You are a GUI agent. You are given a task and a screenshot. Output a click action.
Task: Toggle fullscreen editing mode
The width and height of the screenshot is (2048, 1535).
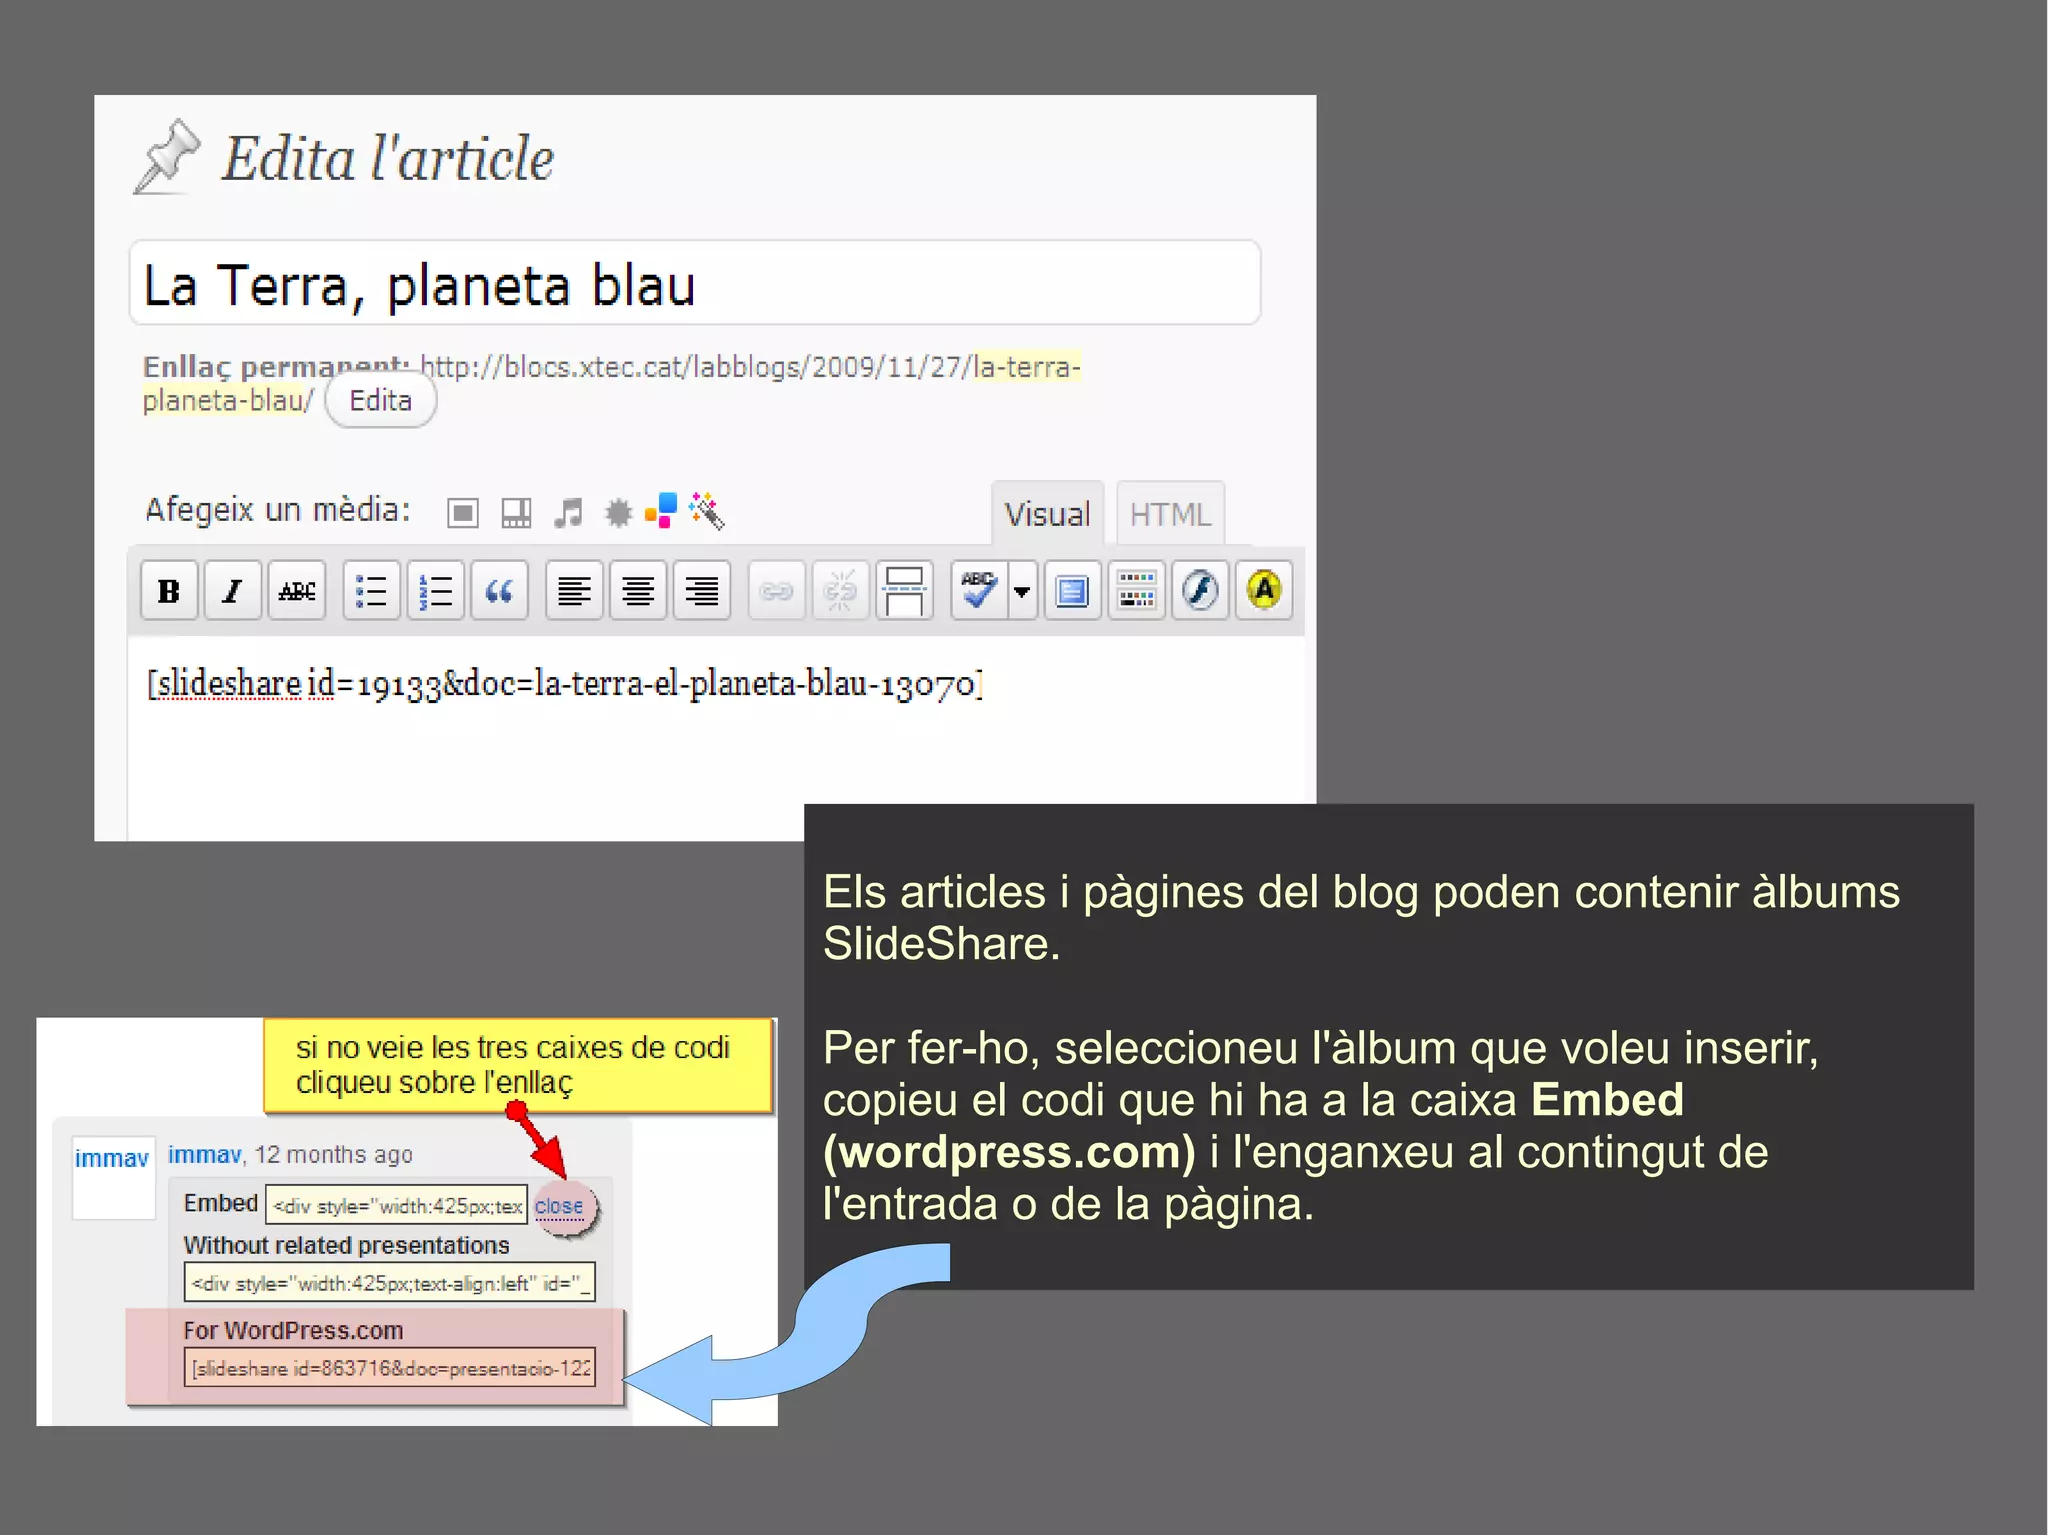pyautogui.click(x=1072, y=591)
